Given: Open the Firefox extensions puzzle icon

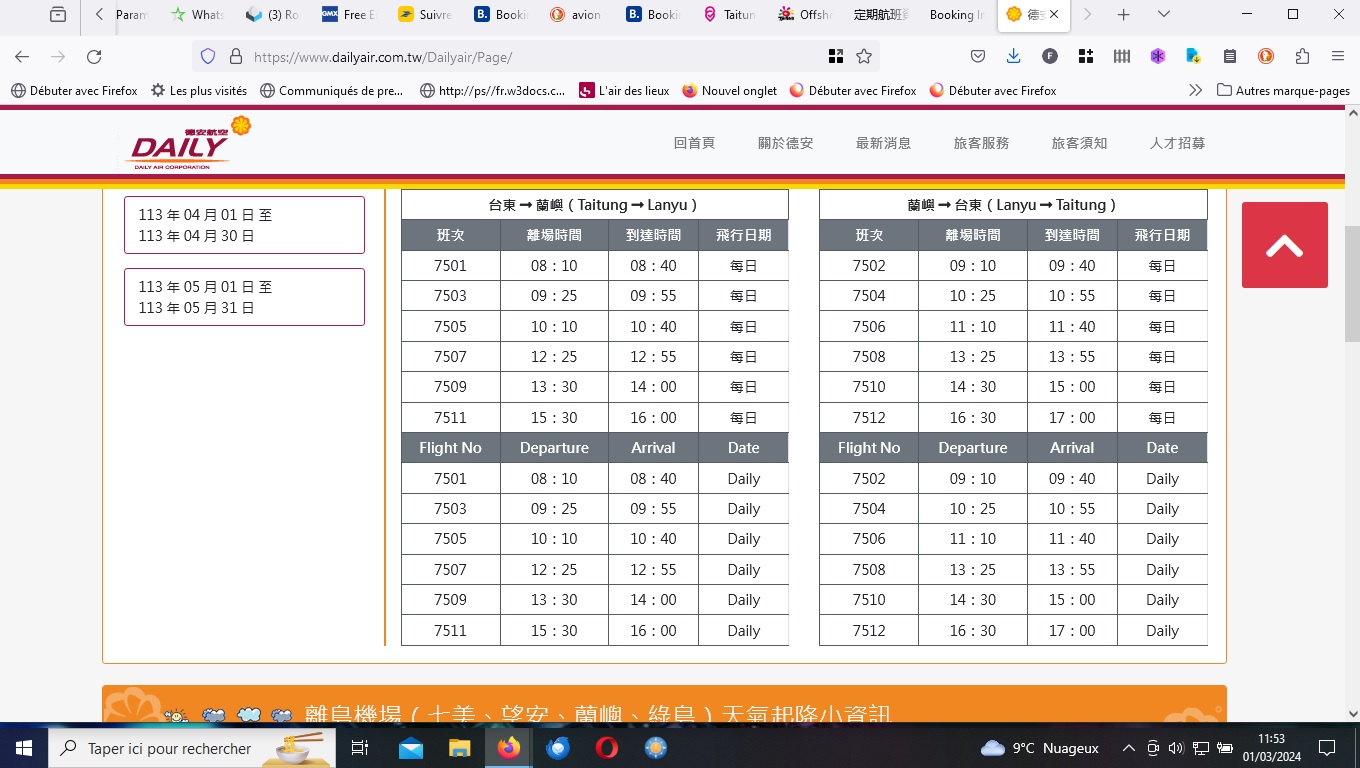Looking at the screenshot, I should (x=1301, y=57).
